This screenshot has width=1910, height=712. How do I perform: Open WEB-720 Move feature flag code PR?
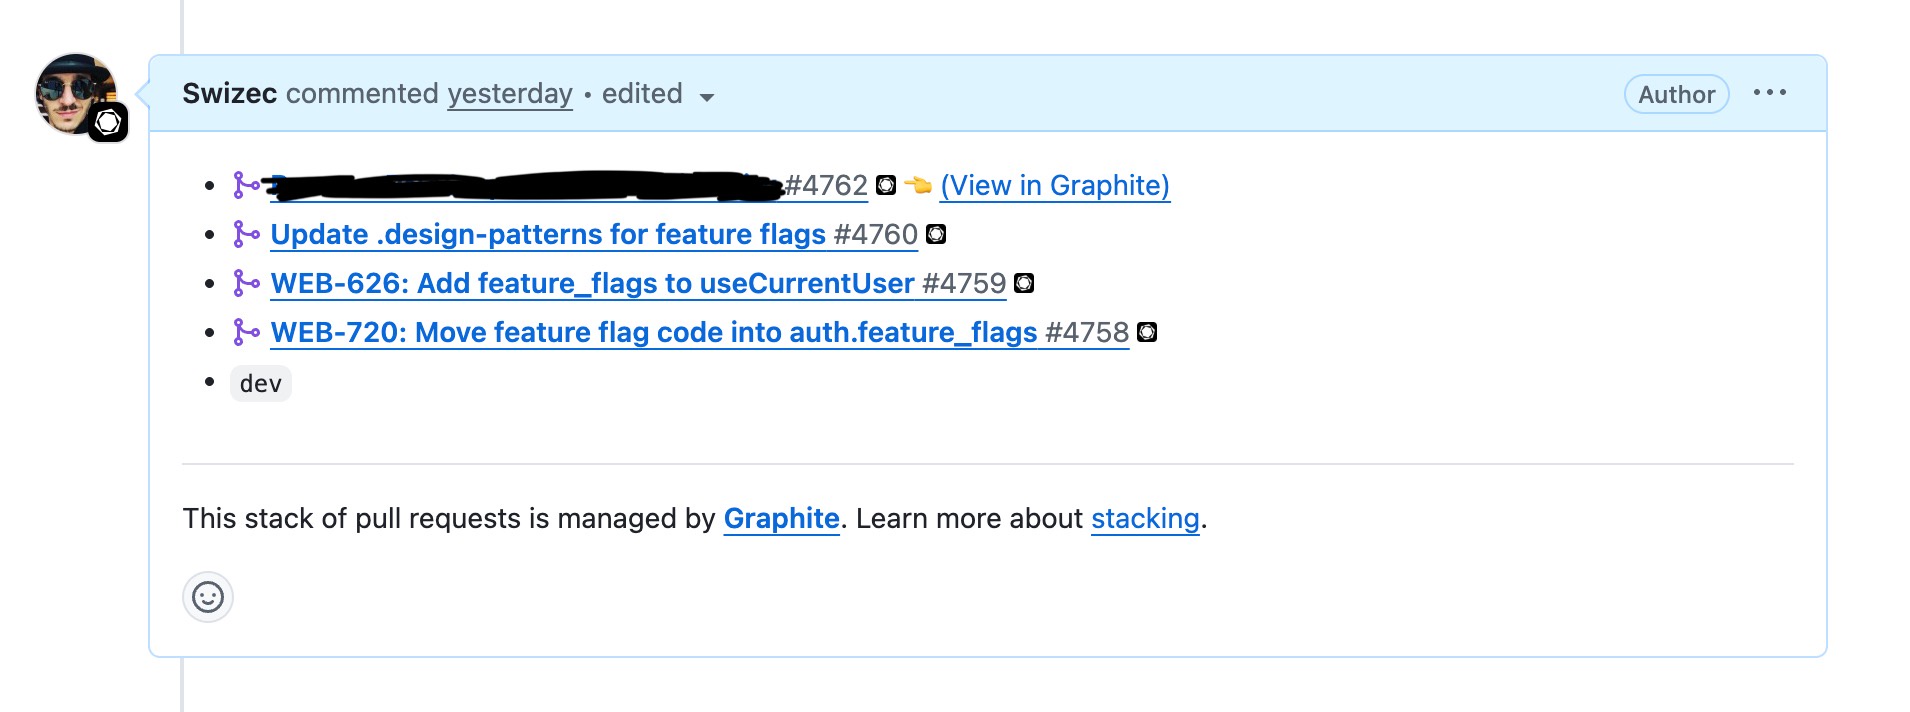[654, 332]
